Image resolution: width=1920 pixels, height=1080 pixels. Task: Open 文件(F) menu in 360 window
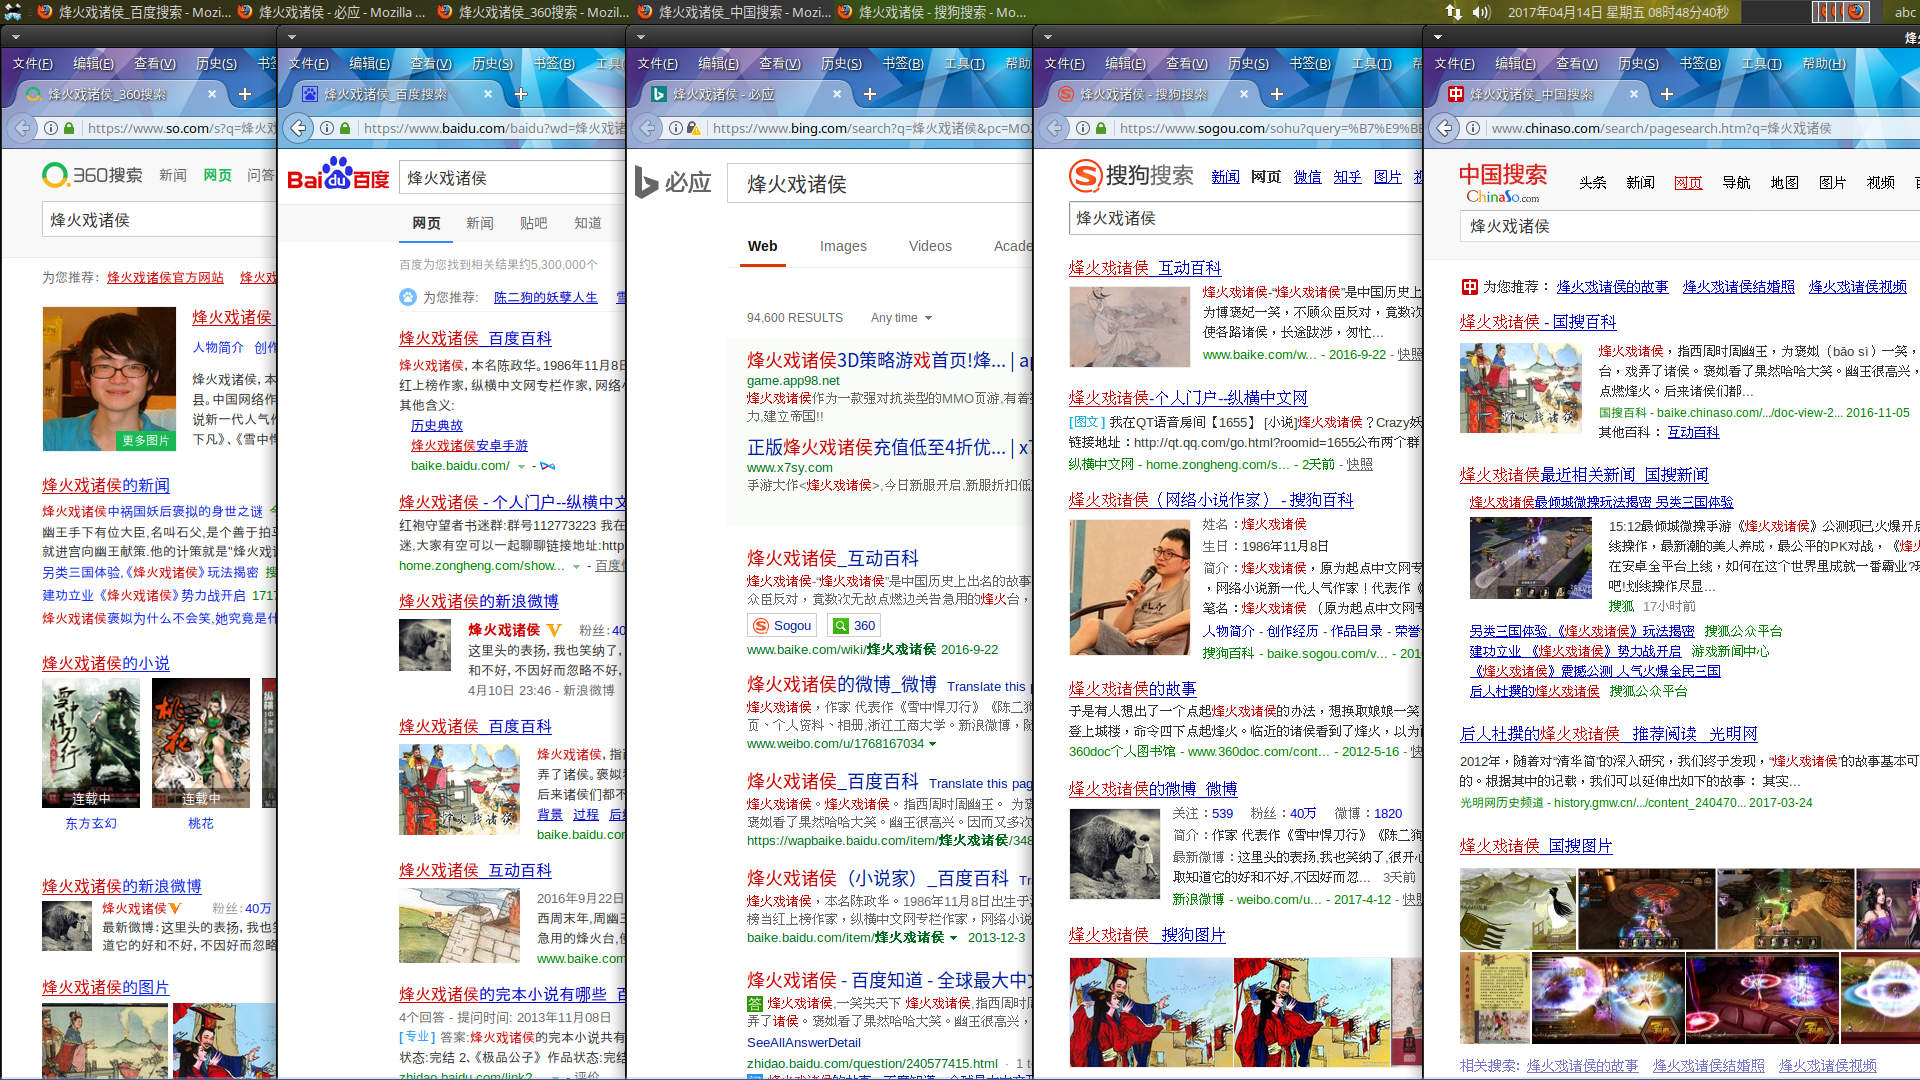(x=33, y=63)
